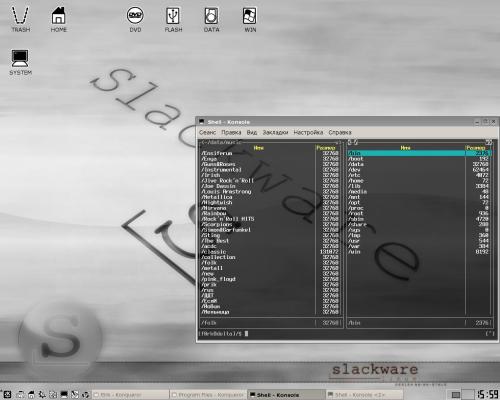500x400 pixels.
Task: Select the /opt directory in right panel
Action: (419, 202)
